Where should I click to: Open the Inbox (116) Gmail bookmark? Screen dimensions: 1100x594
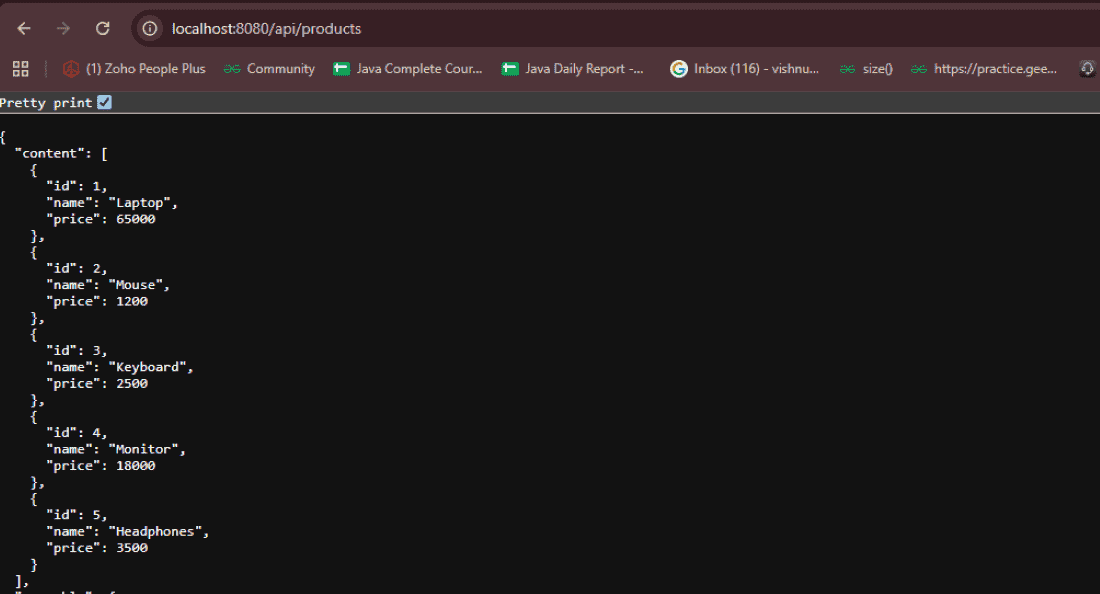tap(744, 69)
